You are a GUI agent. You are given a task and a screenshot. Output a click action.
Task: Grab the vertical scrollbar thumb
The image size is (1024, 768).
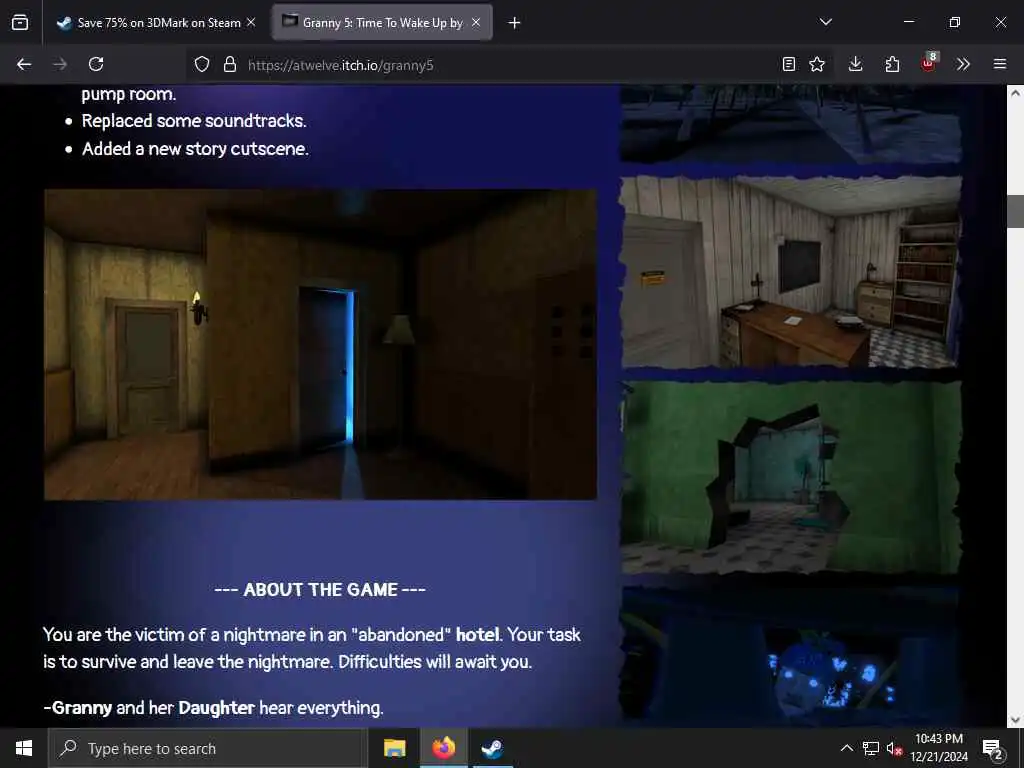tap(1016, 212)
